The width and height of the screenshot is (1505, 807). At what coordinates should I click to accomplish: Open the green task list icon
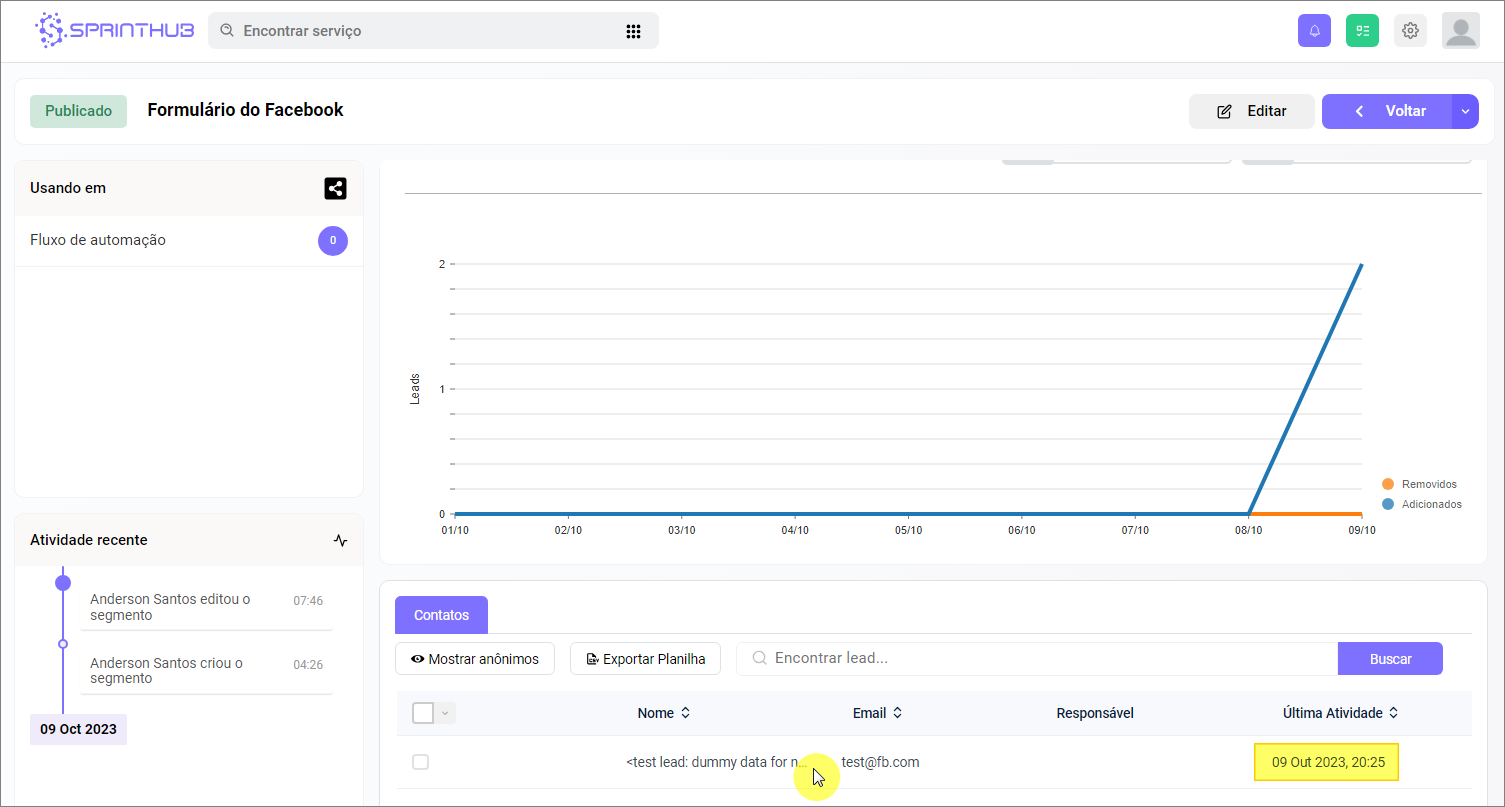pyautogui.click(x=1362, y=31)
